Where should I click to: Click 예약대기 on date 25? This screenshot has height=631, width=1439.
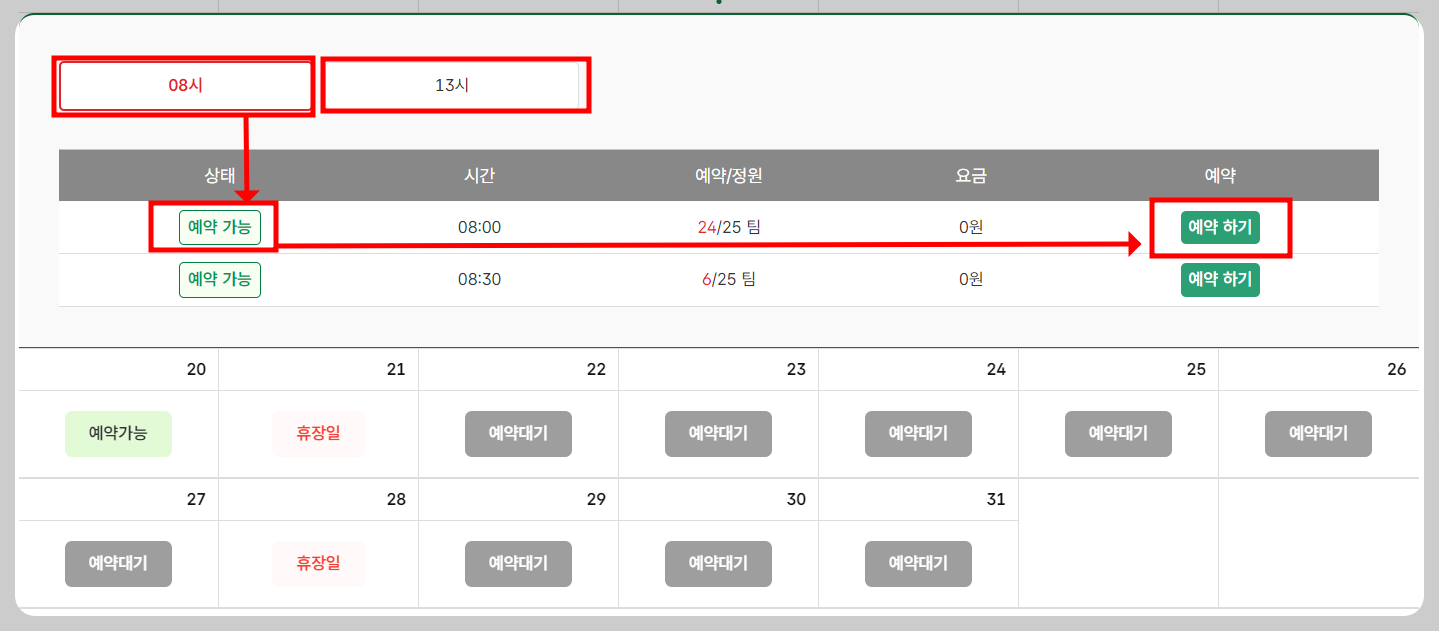(x=1118, y=433)
